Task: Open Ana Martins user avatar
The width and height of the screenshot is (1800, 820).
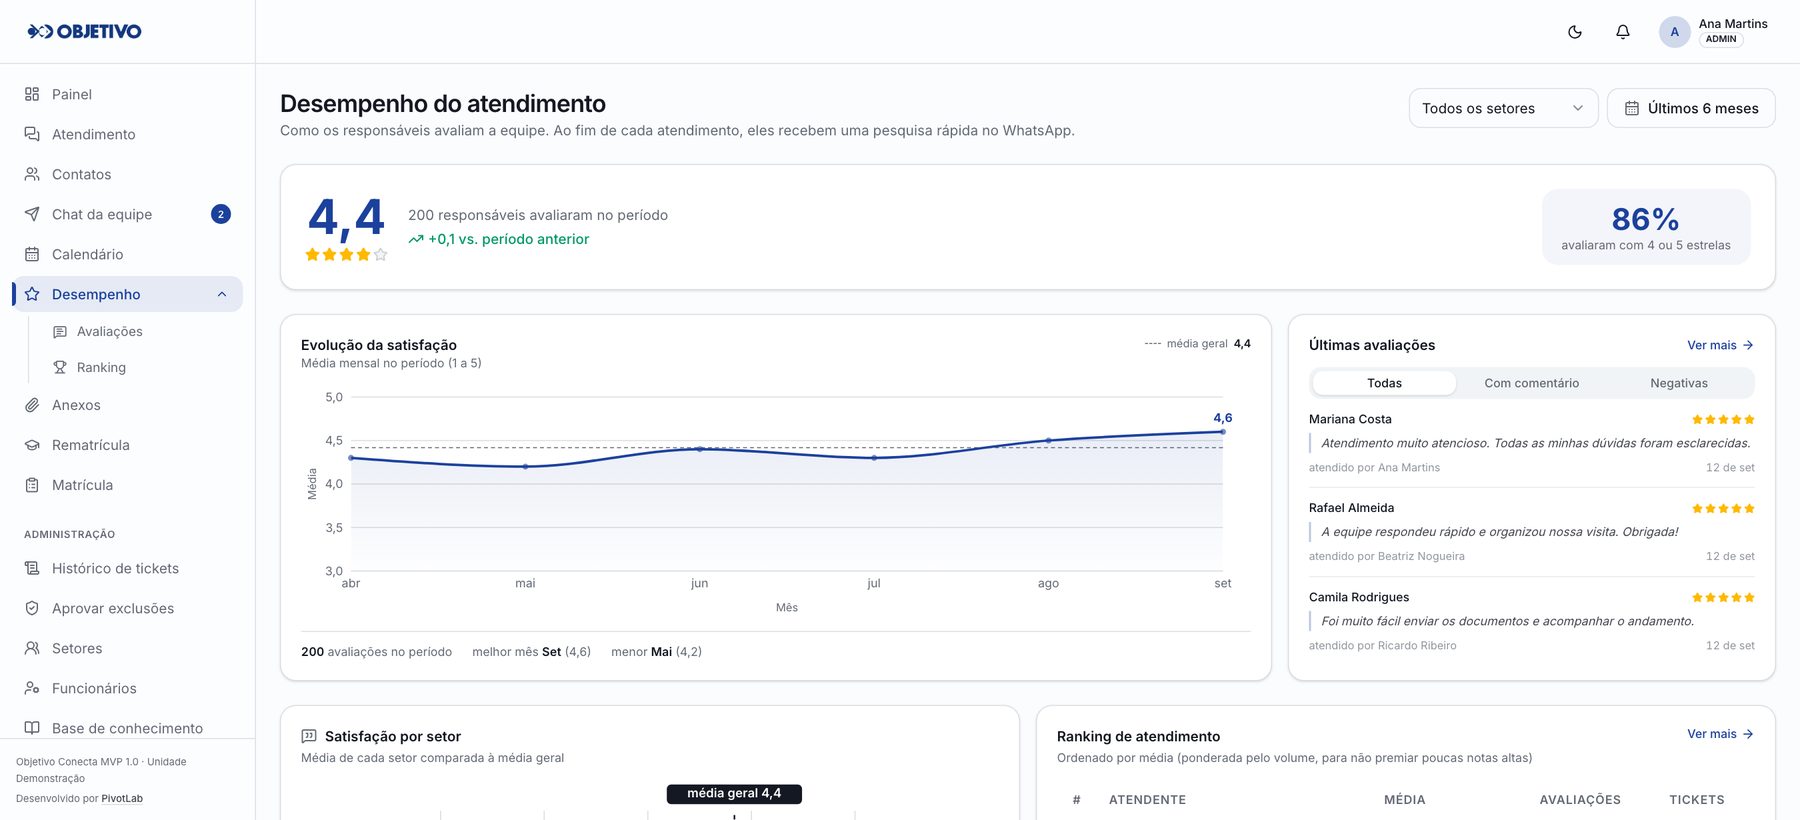Action: [x=1675, y=32]
